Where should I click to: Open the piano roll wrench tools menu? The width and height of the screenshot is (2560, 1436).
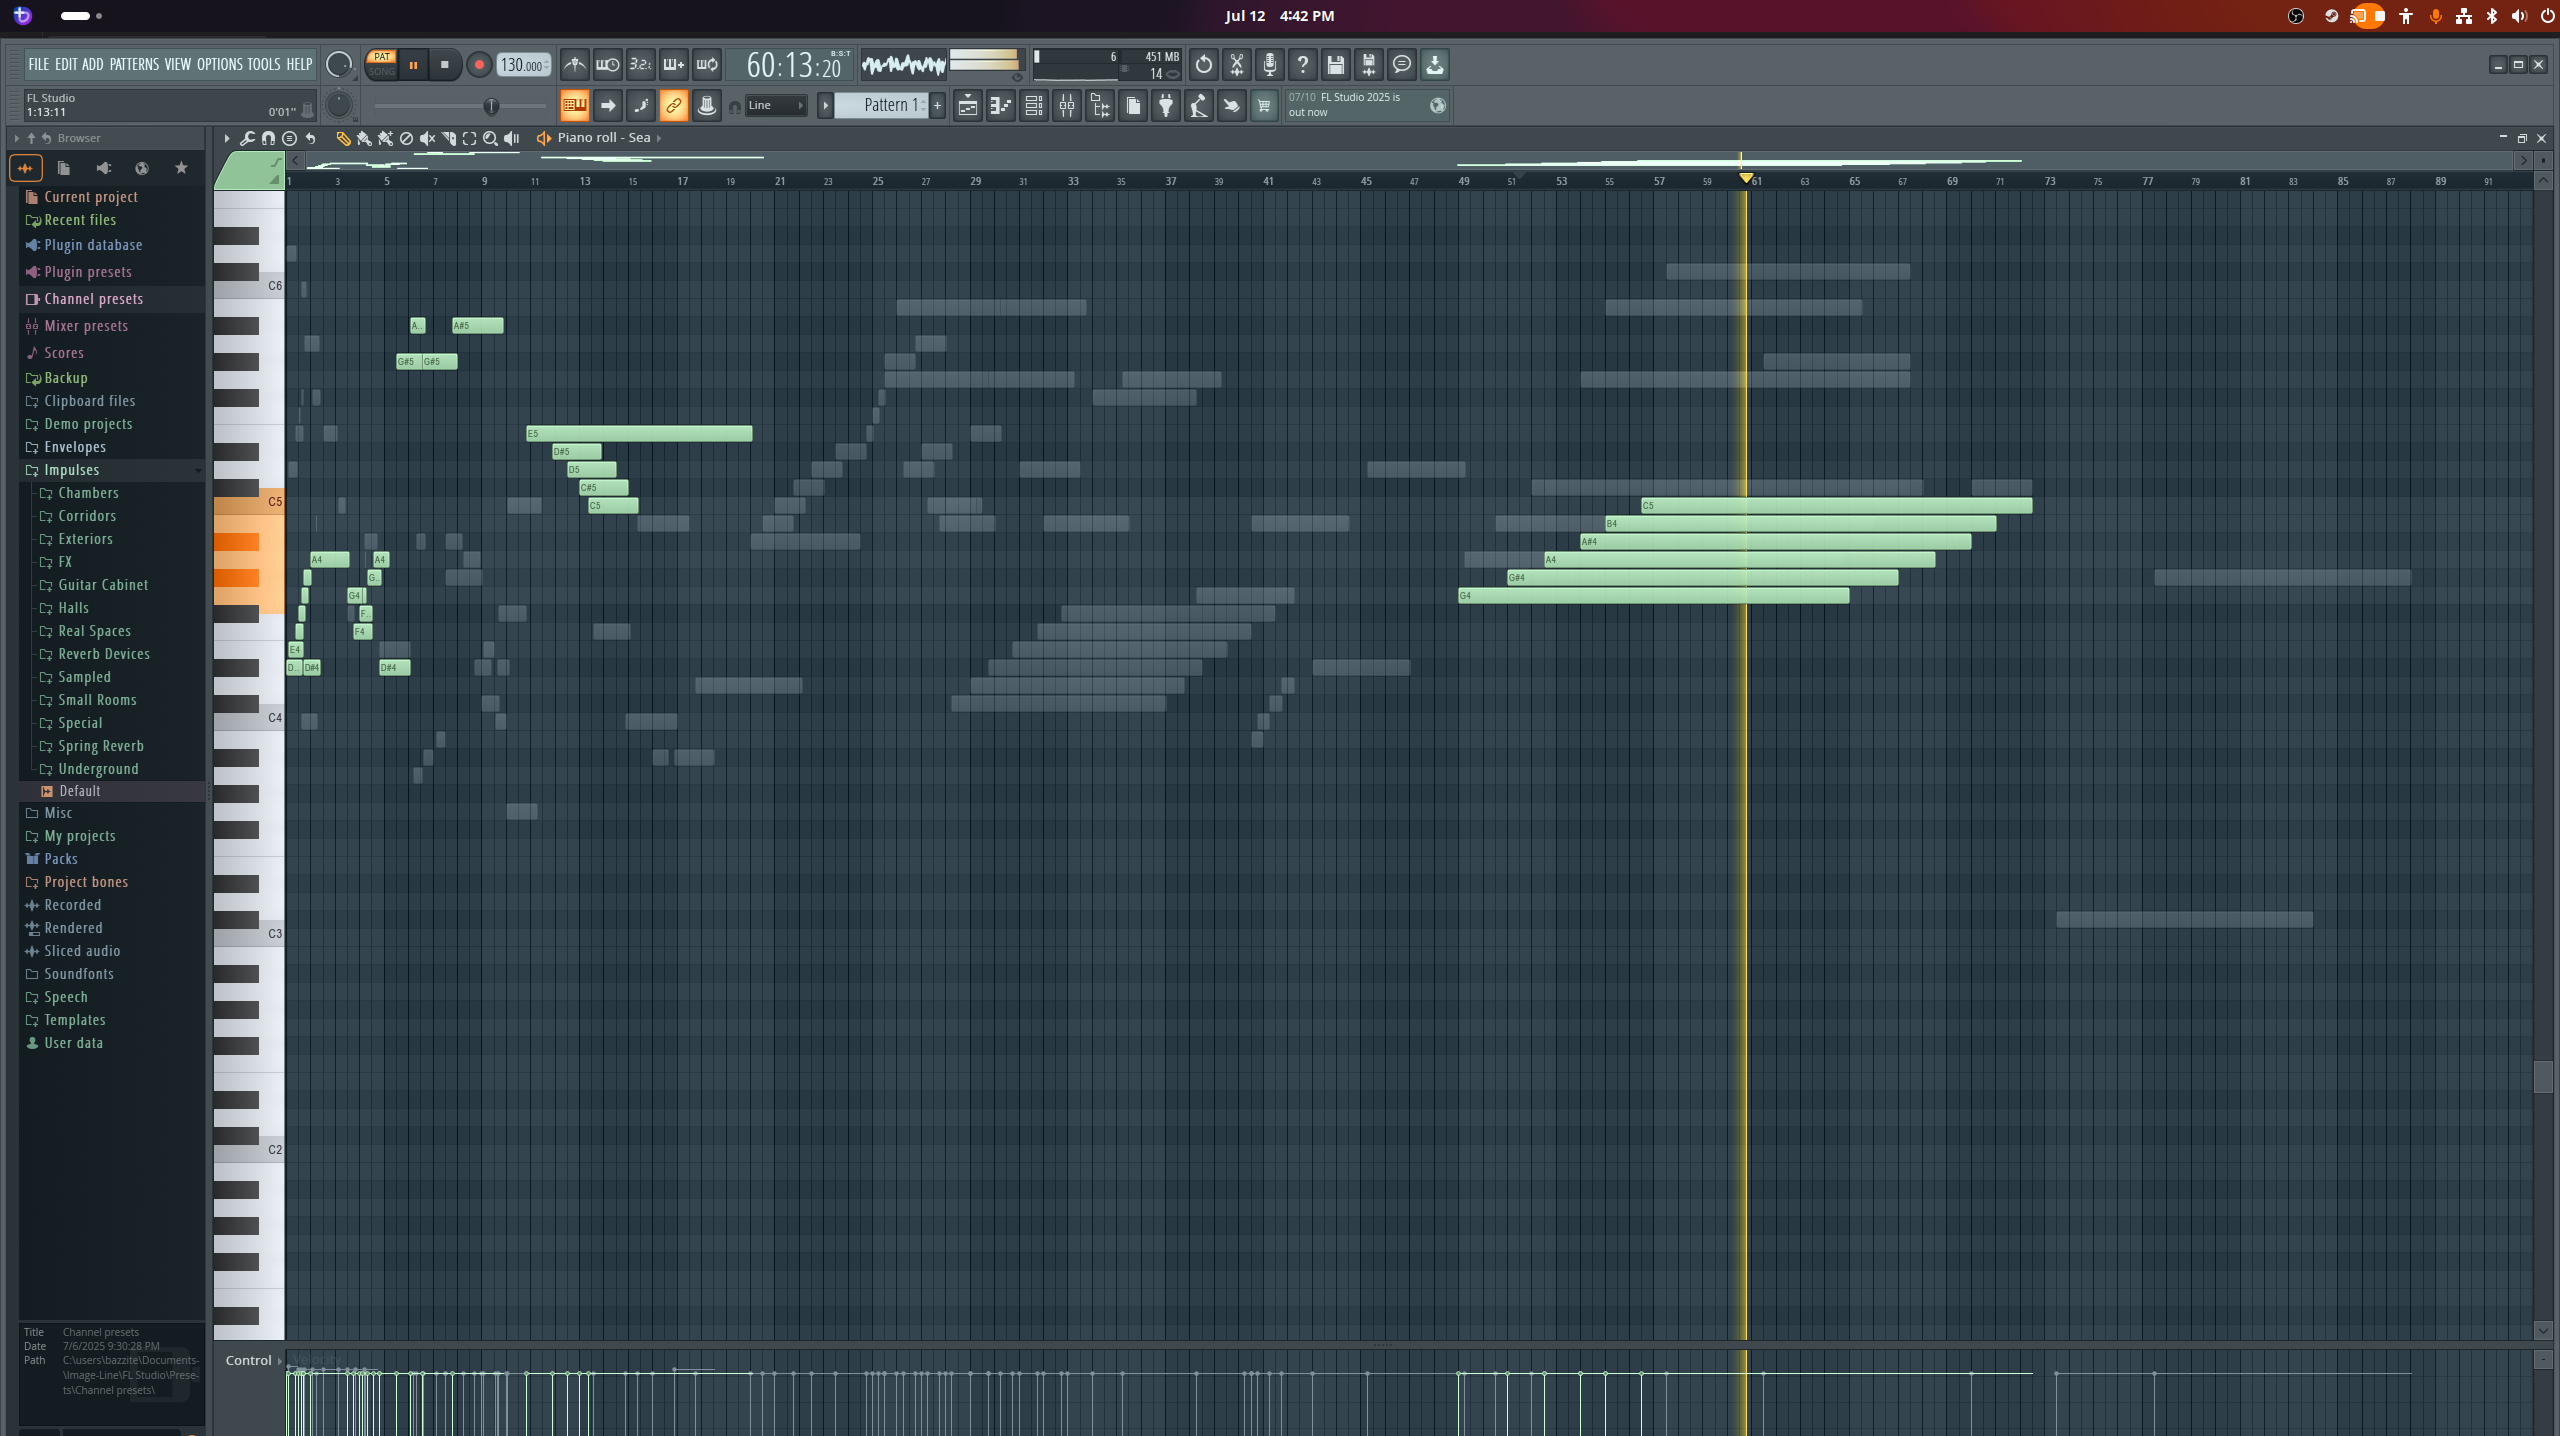point(247,138)
